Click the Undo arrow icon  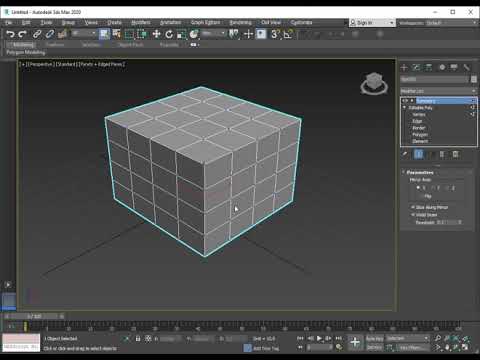click(x=10, y=34)
